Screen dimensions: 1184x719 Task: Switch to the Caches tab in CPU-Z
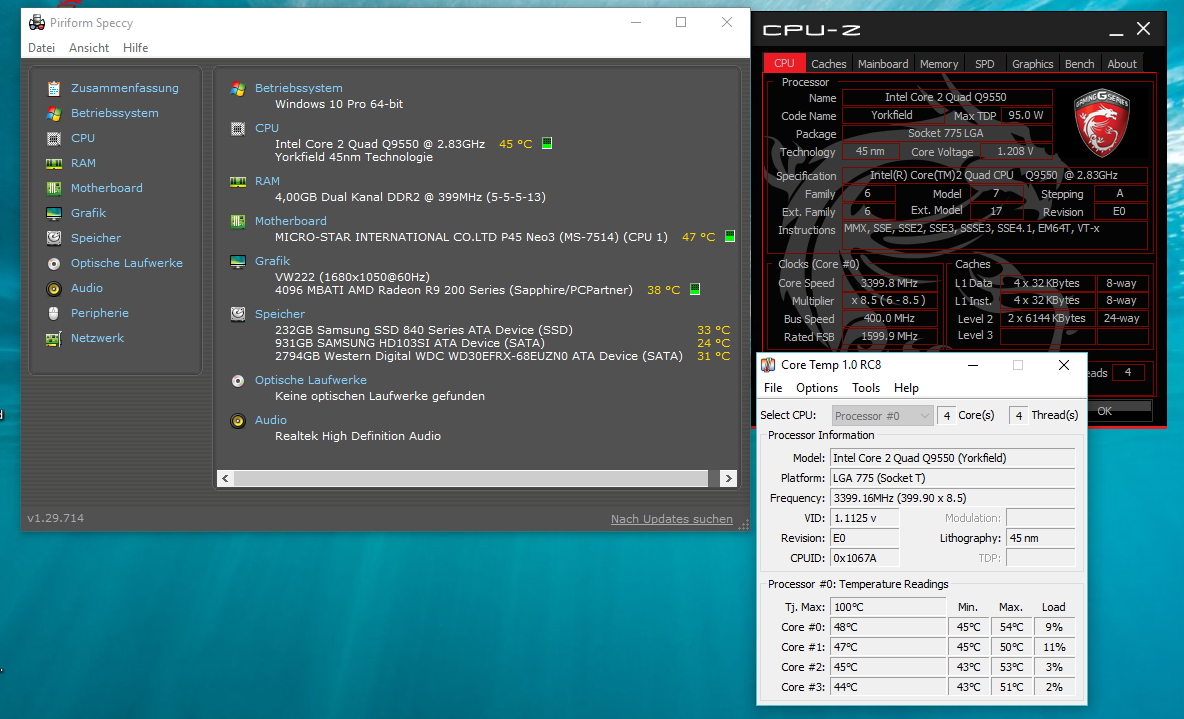[x=828, y=63]
